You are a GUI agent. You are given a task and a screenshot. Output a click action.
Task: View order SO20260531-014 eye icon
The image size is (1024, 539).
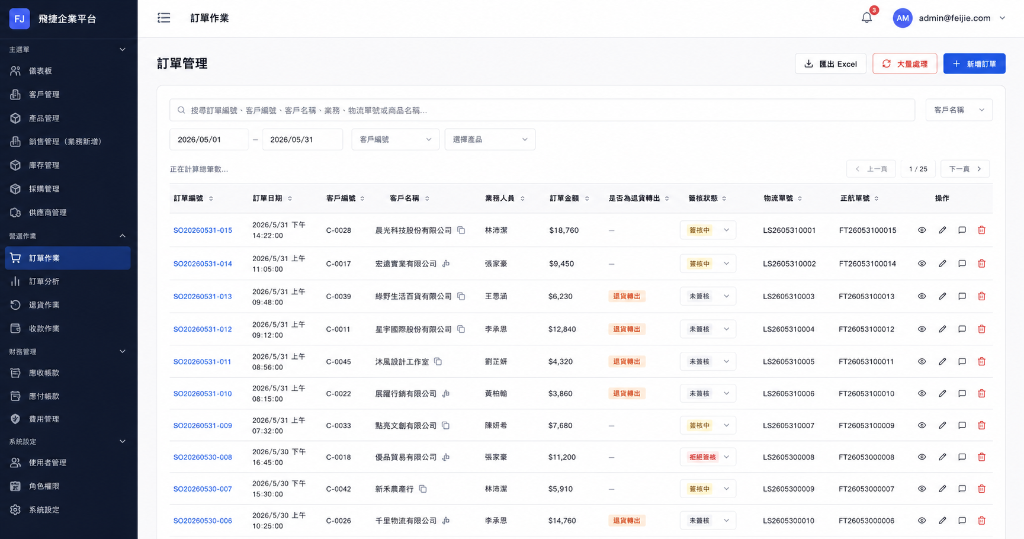click(921, 264)
